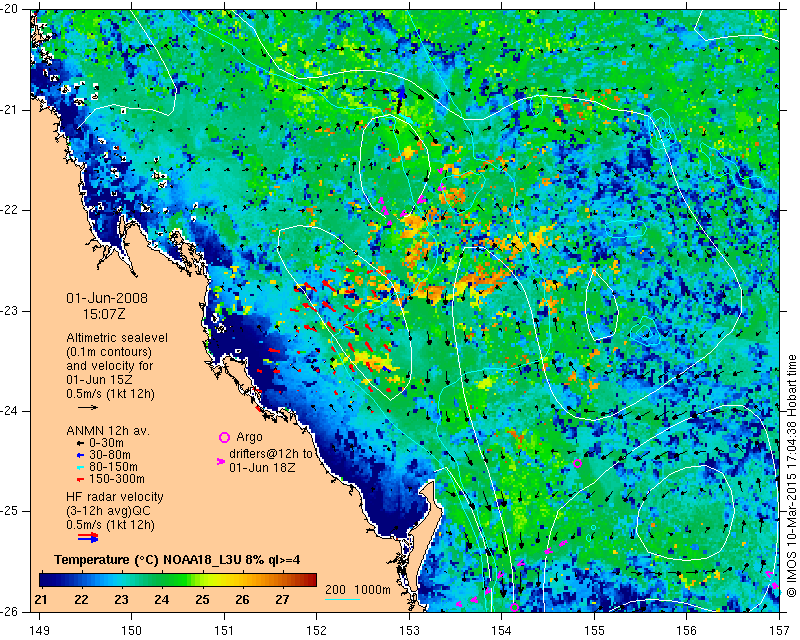Click latitude axis label -26

[x=9, y=611]
